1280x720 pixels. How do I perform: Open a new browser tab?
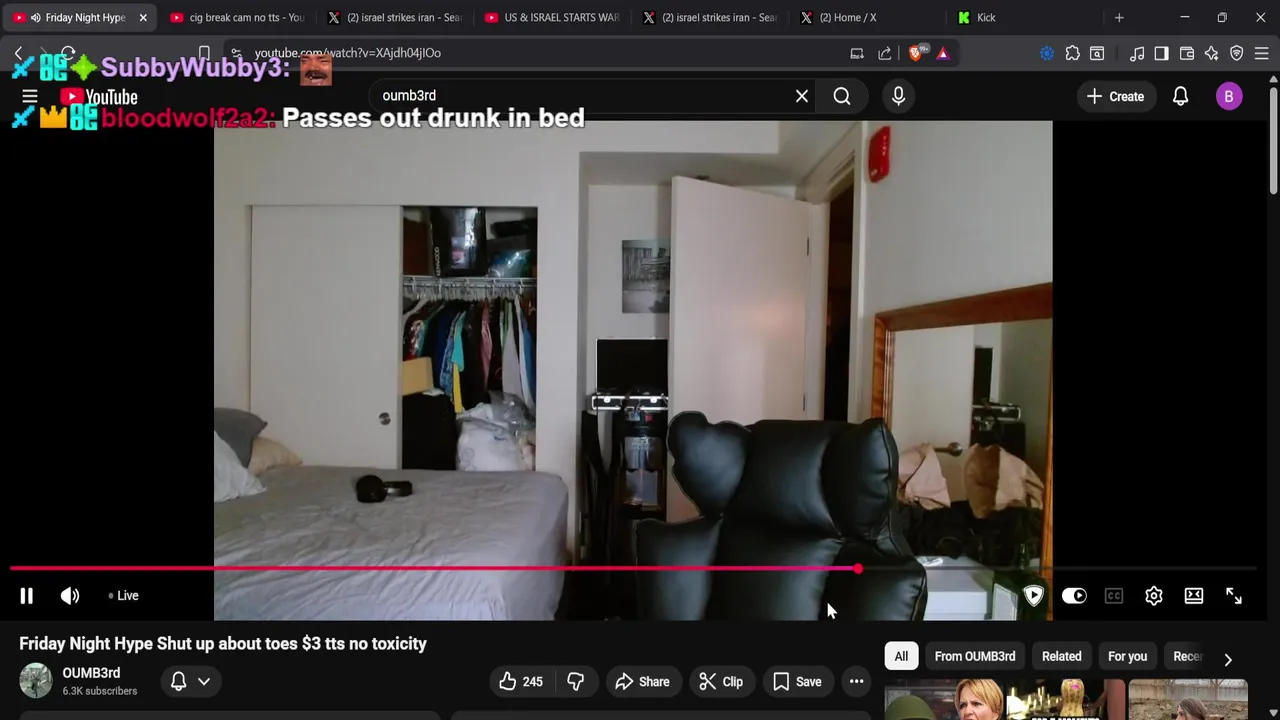point(1119,17)
